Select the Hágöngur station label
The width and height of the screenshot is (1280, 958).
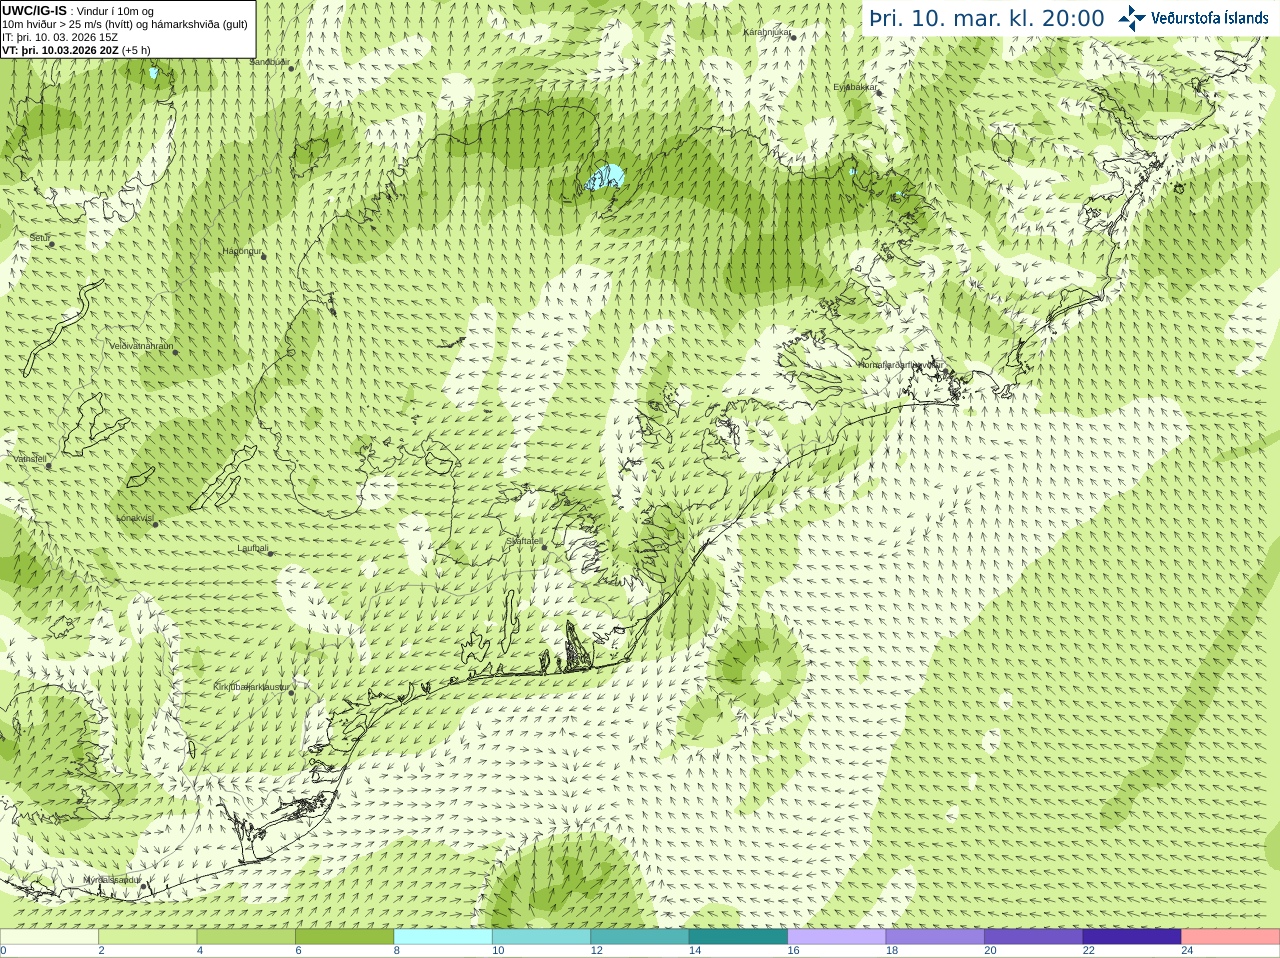pyautogui.click(x=241, y=251)
